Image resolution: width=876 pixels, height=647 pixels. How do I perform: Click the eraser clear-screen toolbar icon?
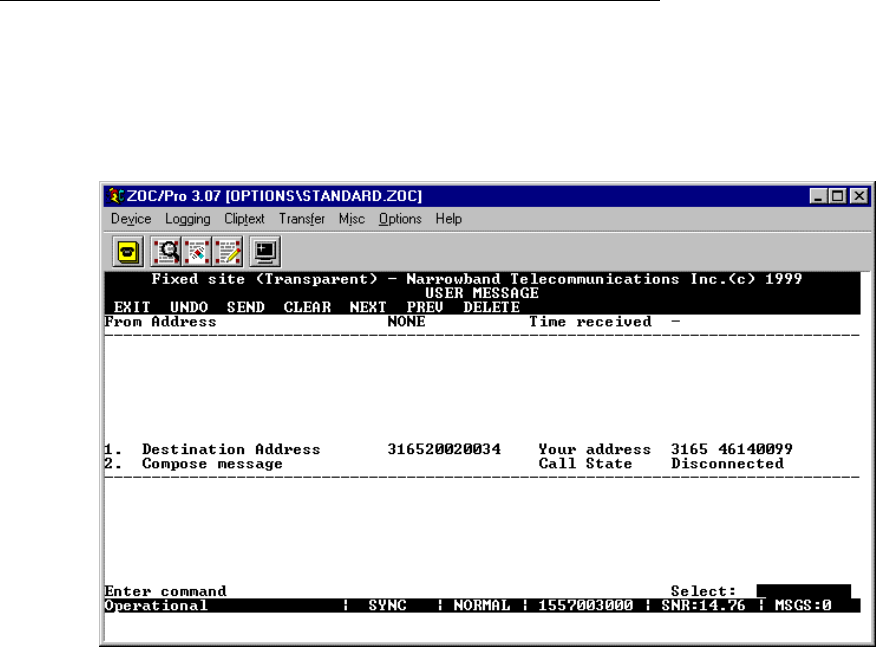pyautogui.click(x=197, y=252)
